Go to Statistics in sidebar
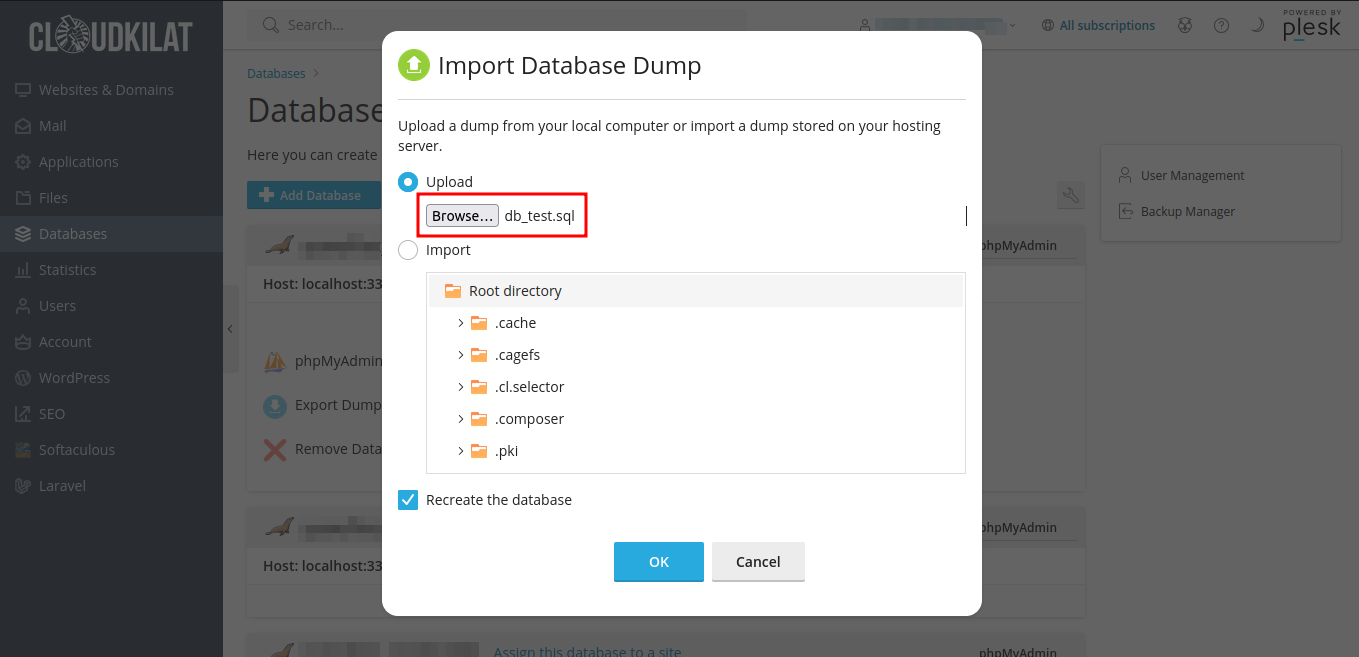This screenshot has width=1359, height=657. pos(67,270)
